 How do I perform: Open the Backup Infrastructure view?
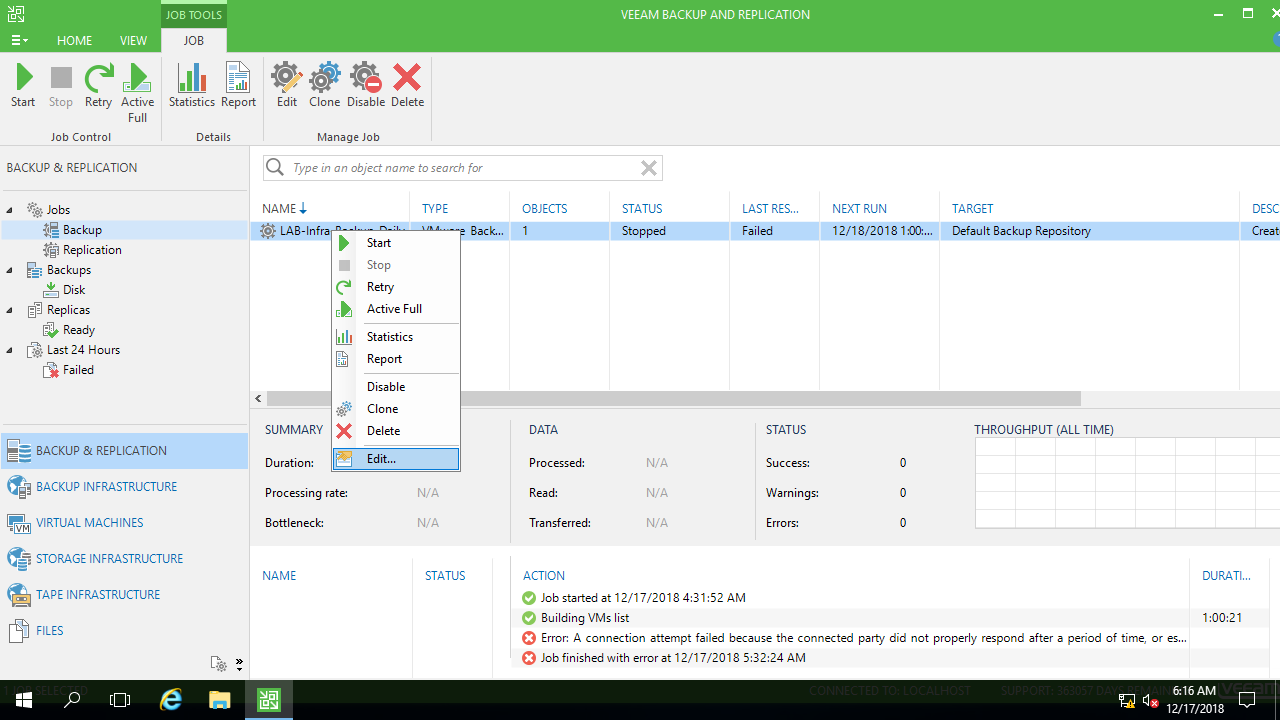(106, 487)
